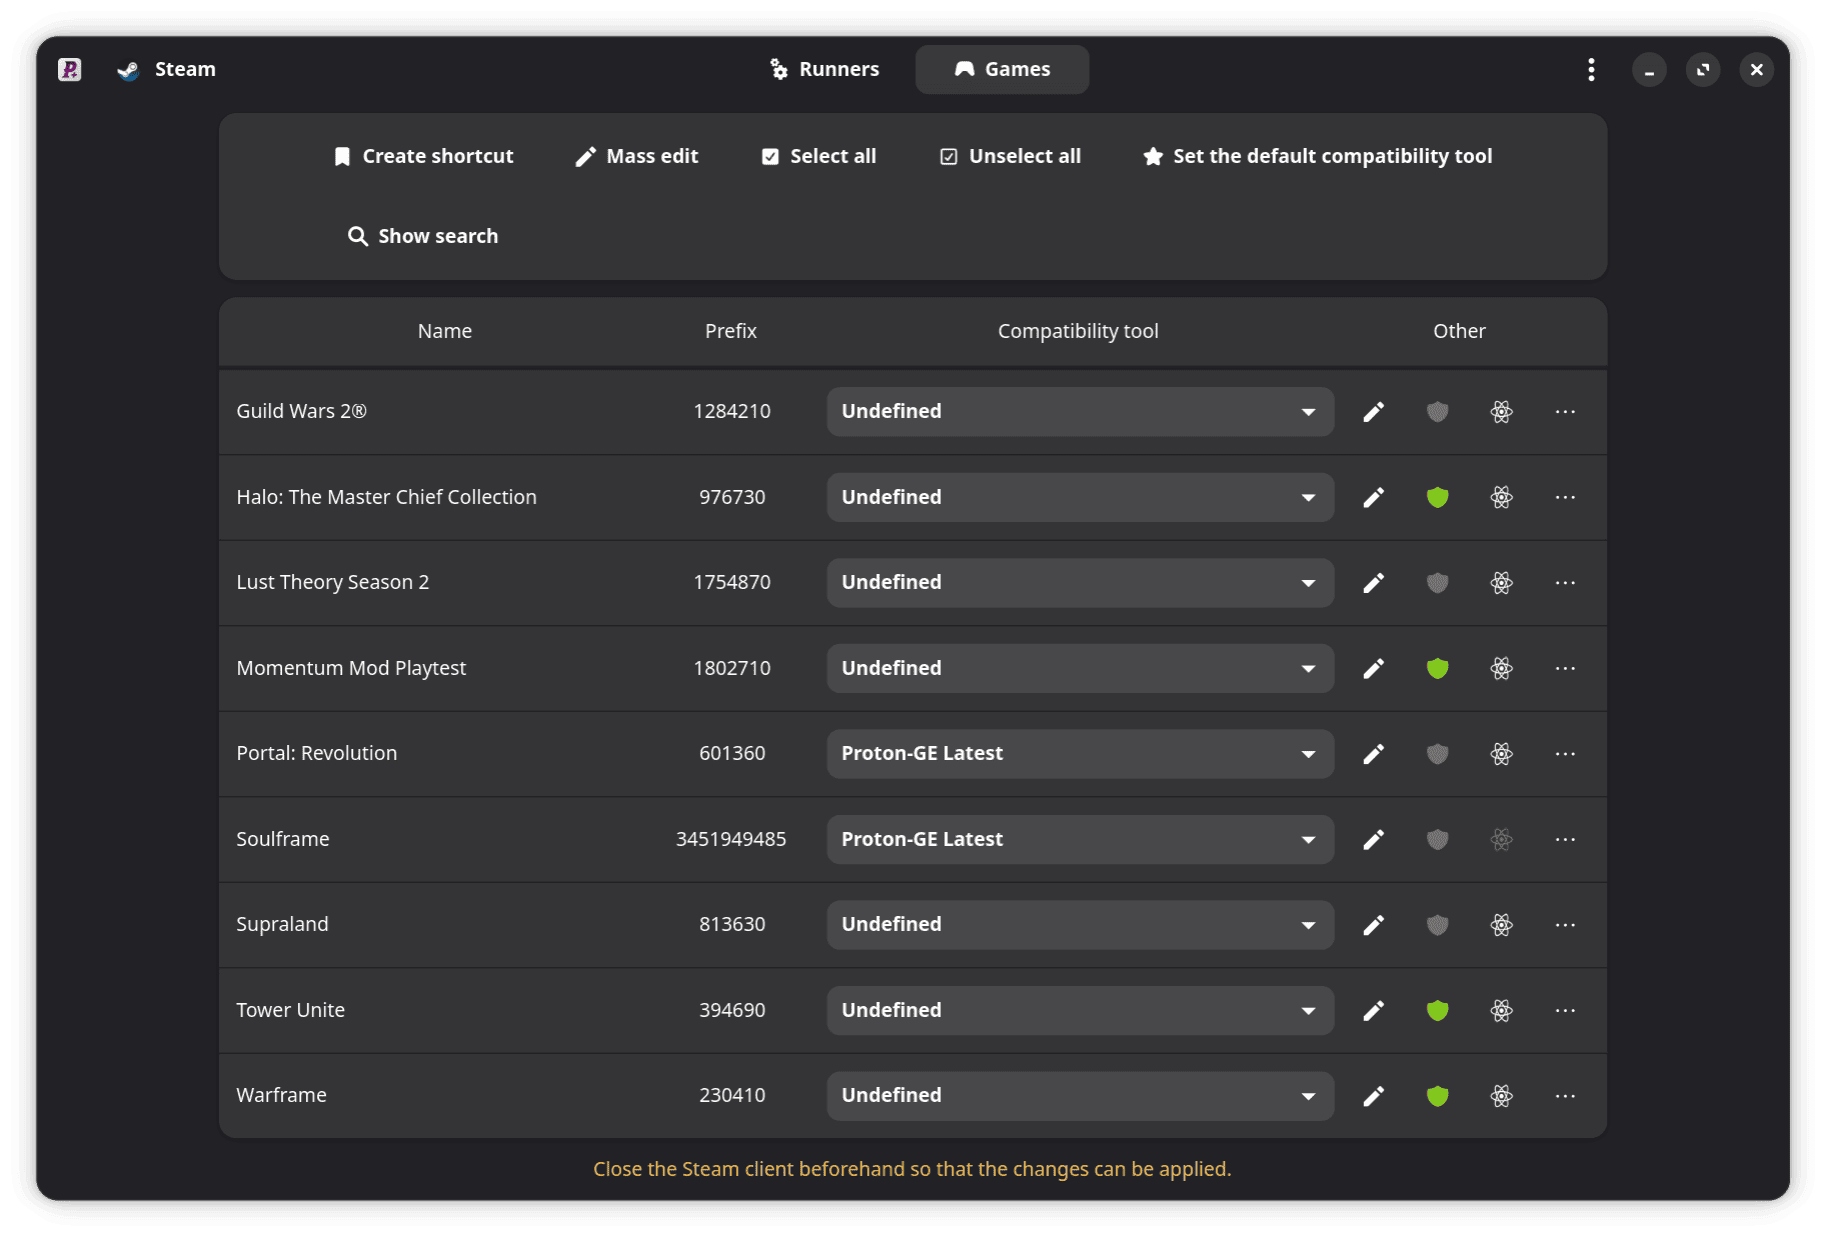This screenshot has height=1237, width=1826.
Task: Open the vertical three-dot main menu in the title bar
Action: click(x=1591, y=69)
